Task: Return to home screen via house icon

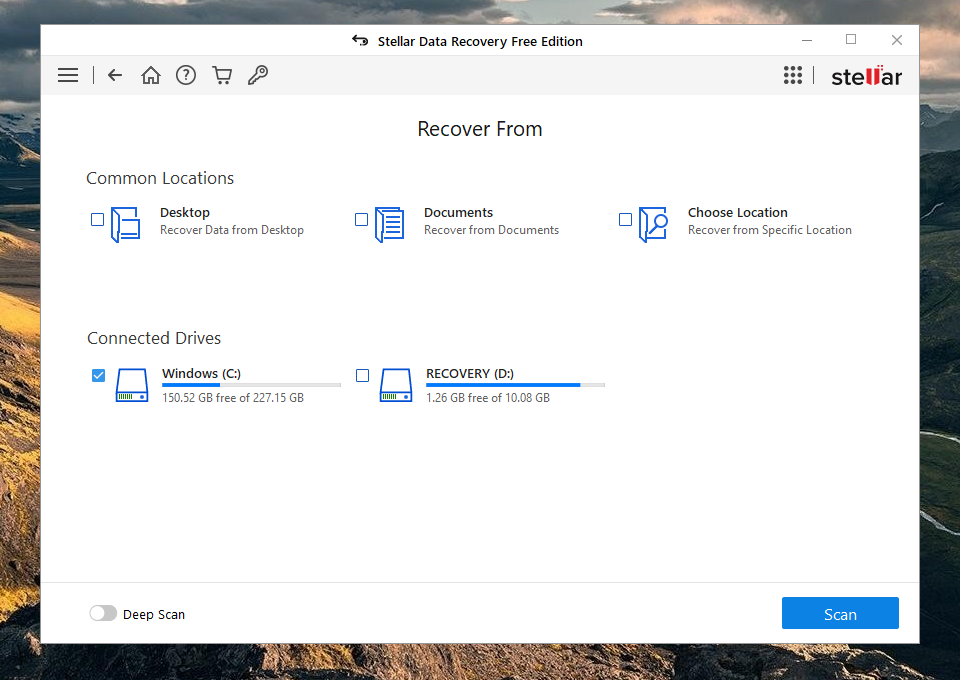Action: pos(151,75)
